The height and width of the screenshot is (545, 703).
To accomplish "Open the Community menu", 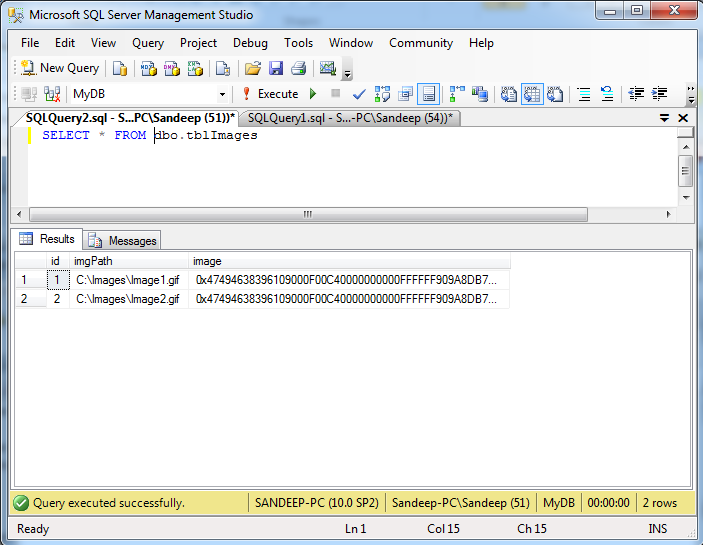I will point(421,43).
